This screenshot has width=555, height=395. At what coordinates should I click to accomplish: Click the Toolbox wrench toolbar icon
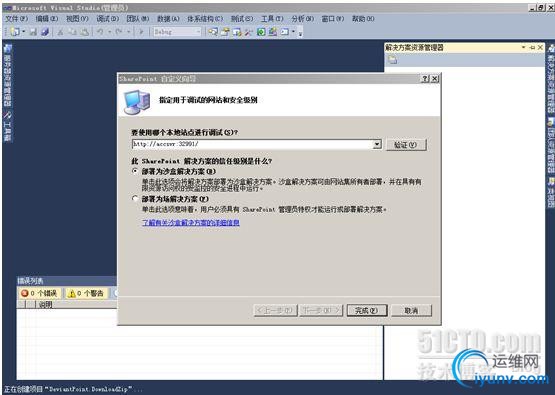click(248, 32)
